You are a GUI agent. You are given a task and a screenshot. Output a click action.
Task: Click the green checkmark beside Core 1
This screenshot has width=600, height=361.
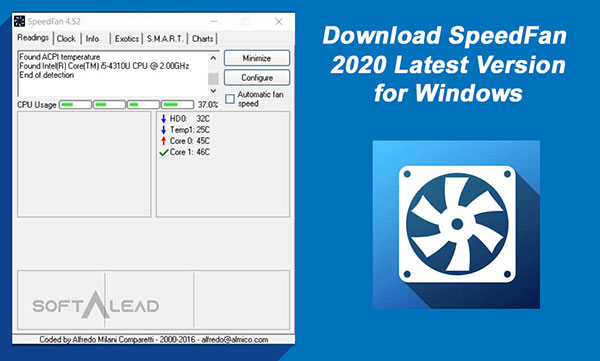point(164,152)
